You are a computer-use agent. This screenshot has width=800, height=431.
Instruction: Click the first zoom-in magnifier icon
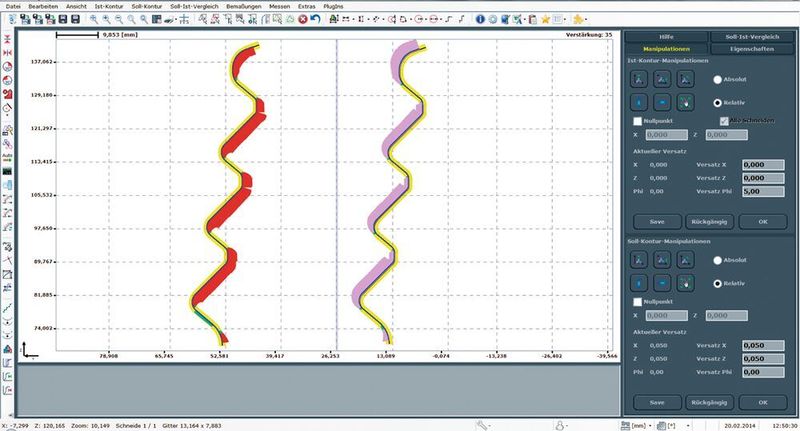94,19
